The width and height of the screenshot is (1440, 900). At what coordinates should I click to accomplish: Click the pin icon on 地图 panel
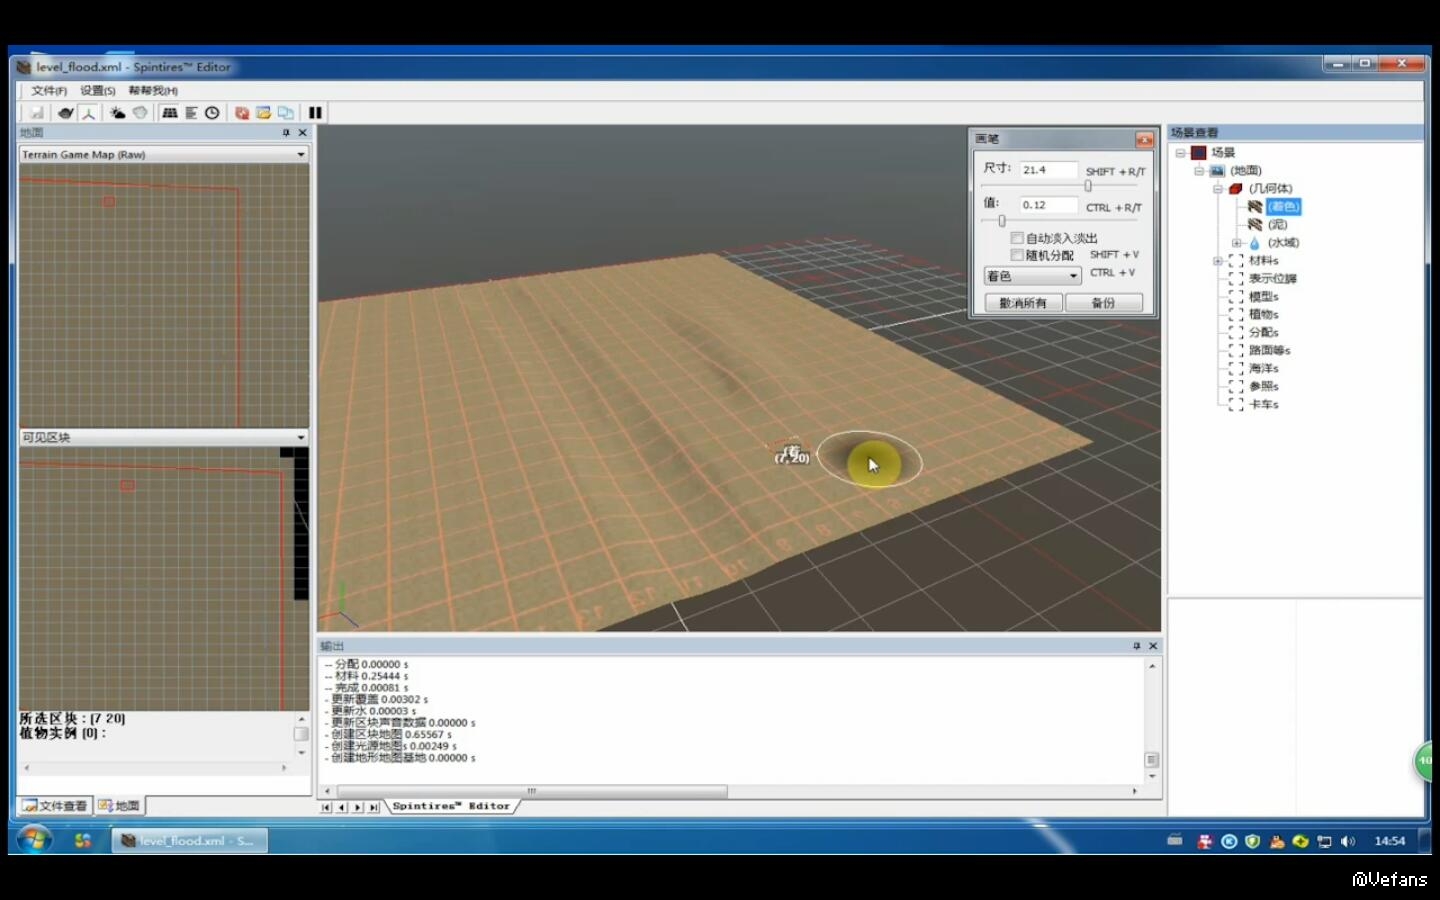click(x=286, y=132)
